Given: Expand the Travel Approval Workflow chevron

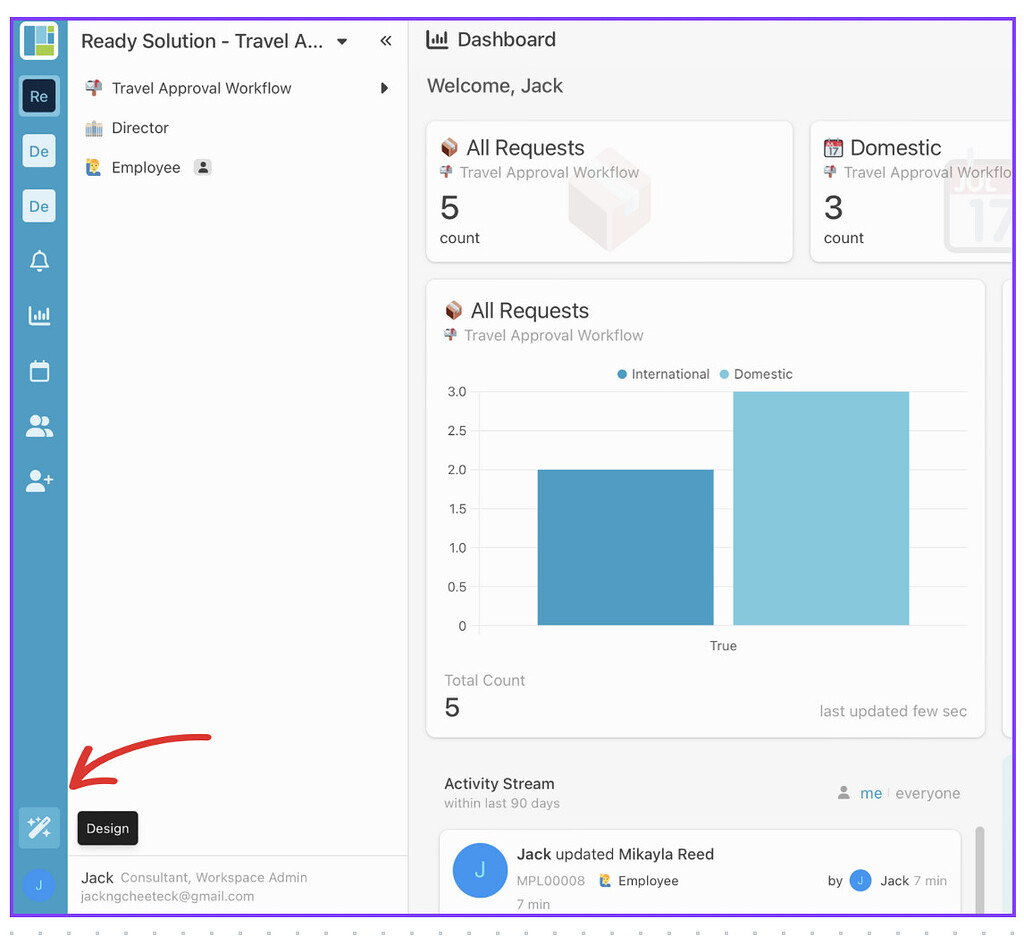Looking at the screenshot, I should click(x=385, y=88).
